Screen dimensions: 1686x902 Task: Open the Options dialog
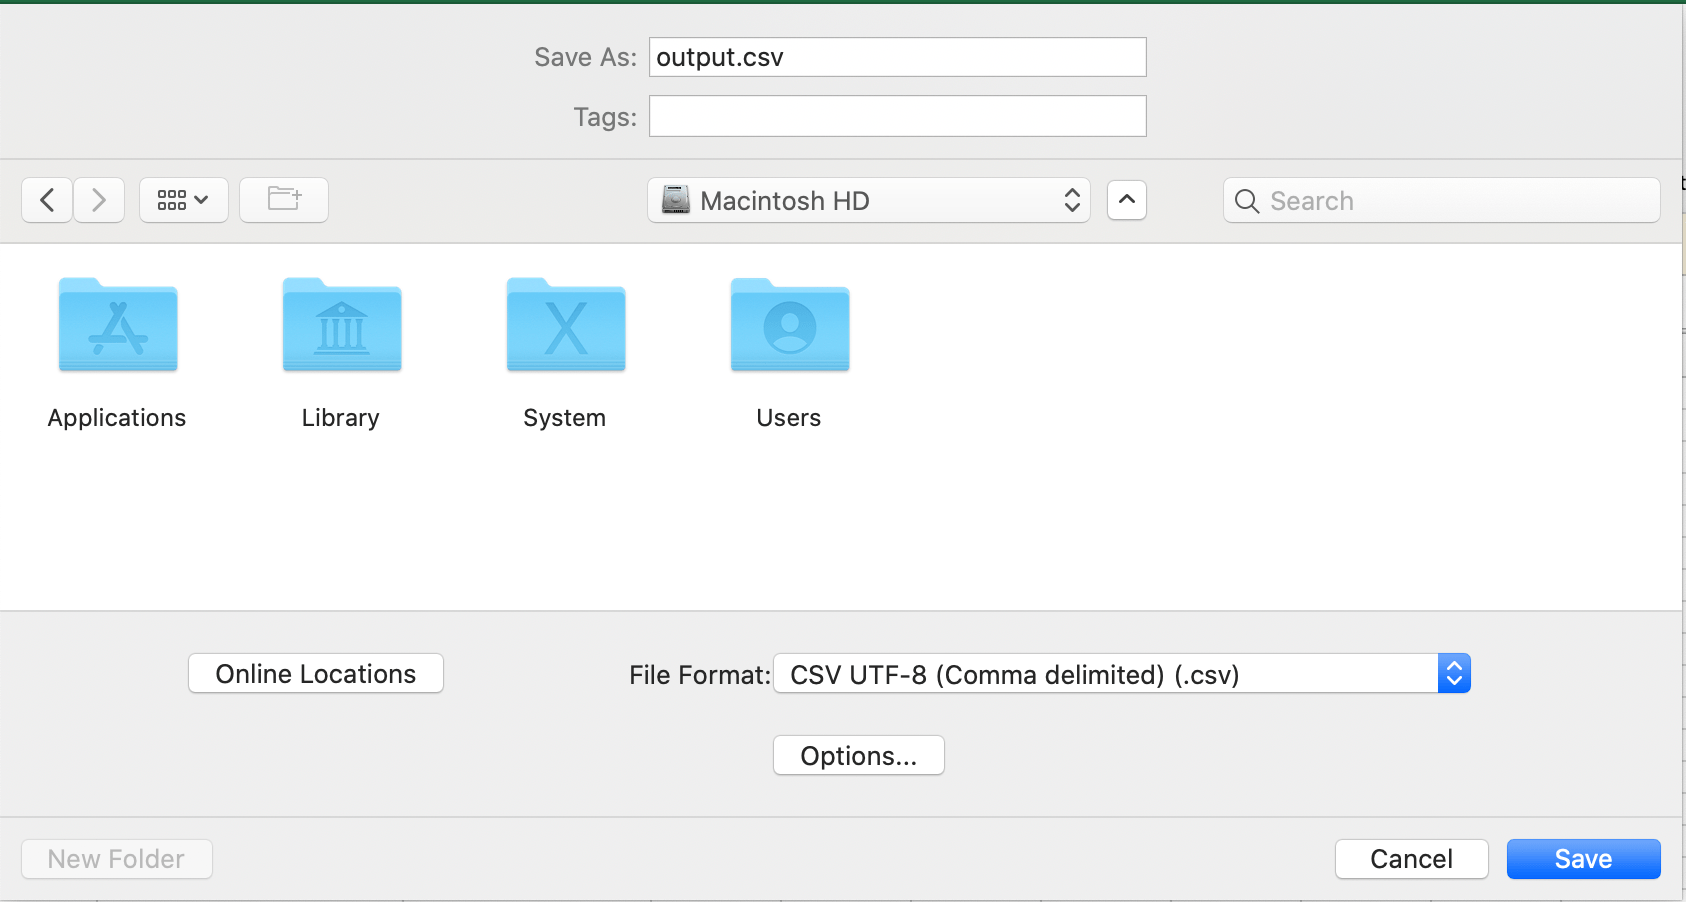click(x=858, y=755)
